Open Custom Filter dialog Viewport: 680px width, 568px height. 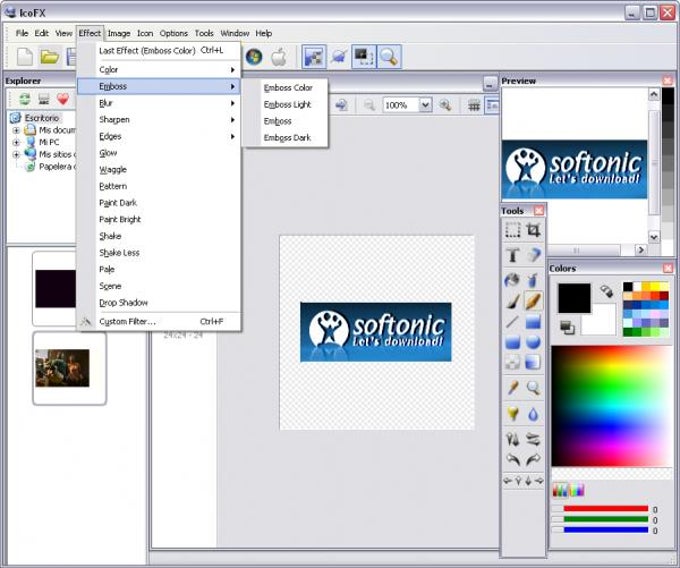158,322
